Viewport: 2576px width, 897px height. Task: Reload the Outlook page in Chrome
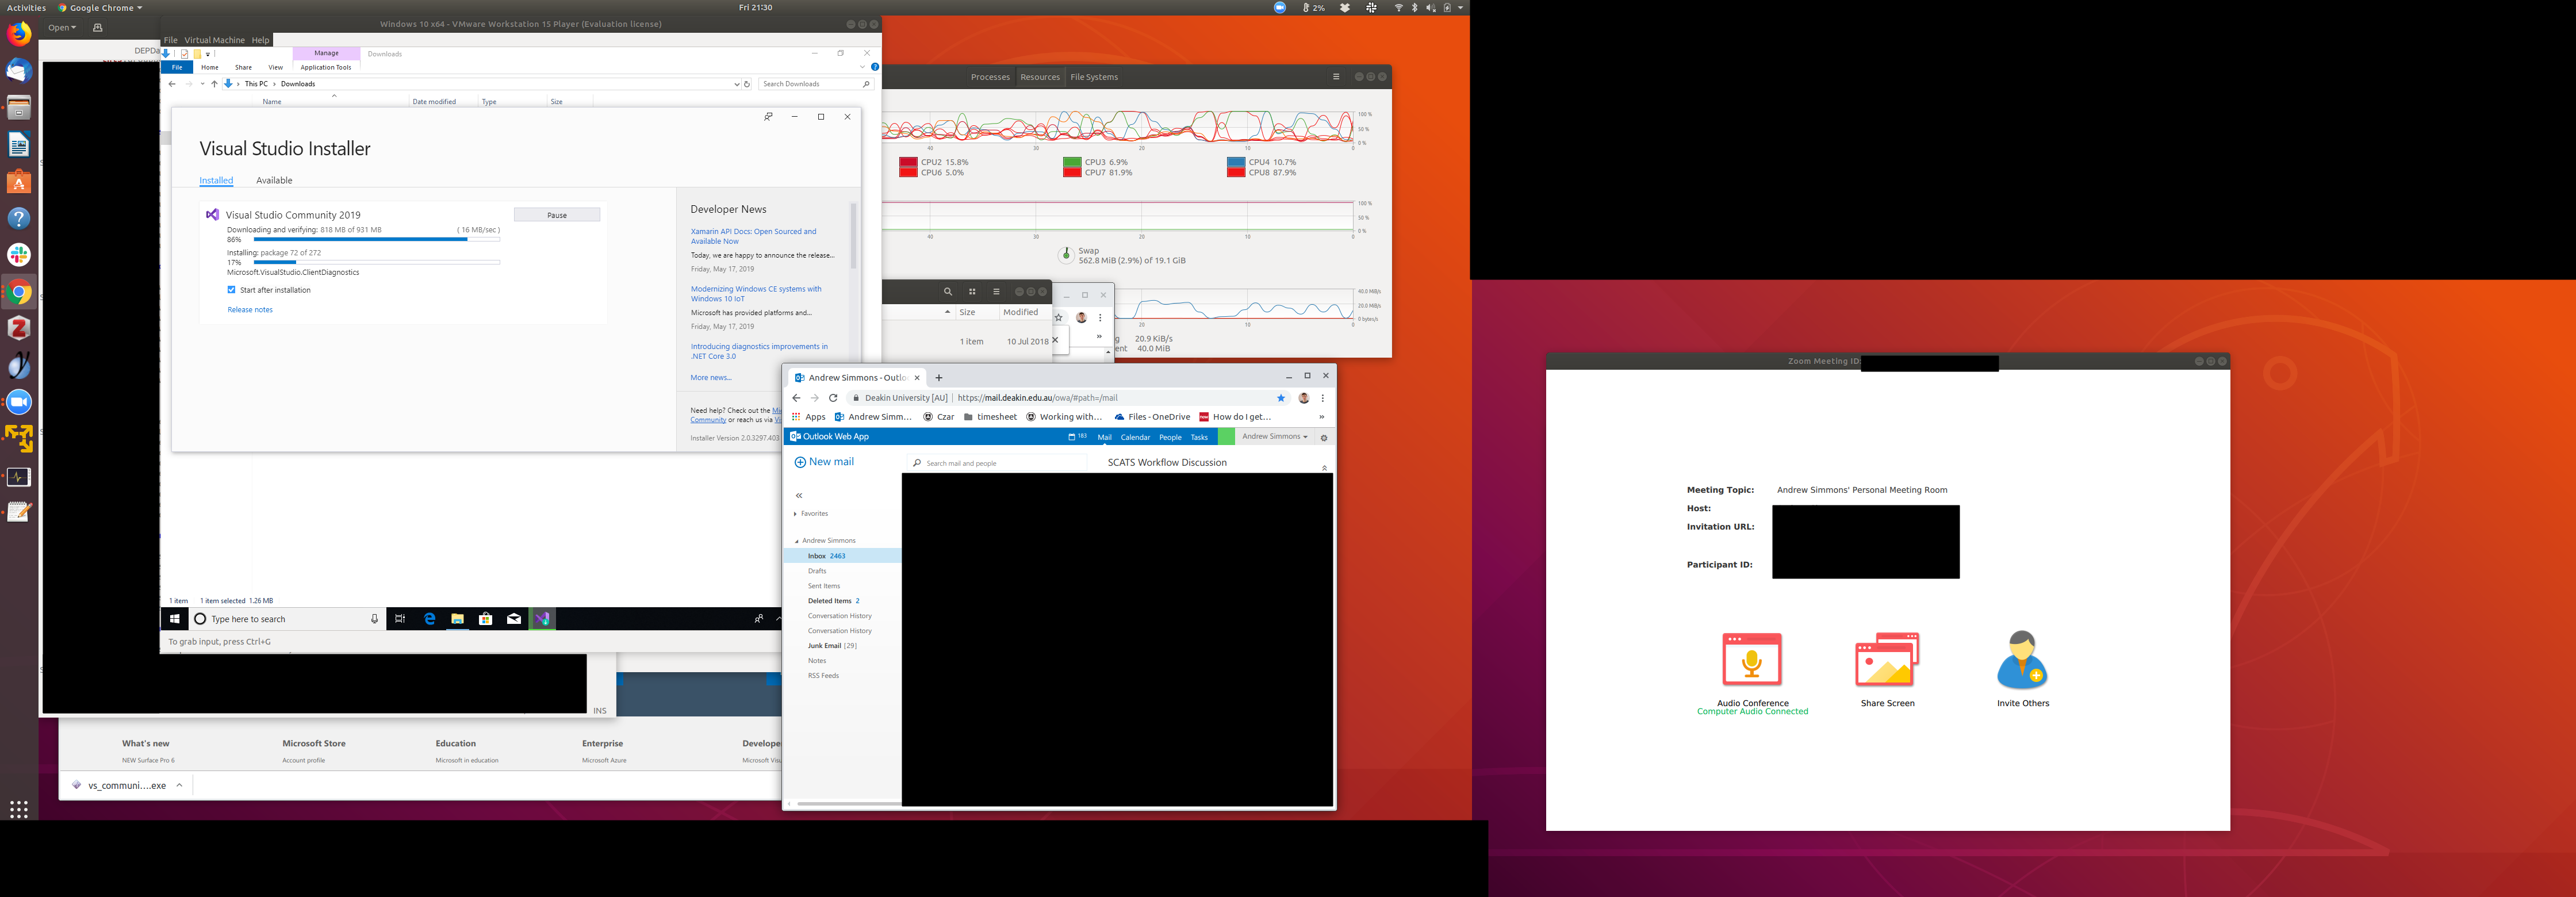click(x=833, y=398)
